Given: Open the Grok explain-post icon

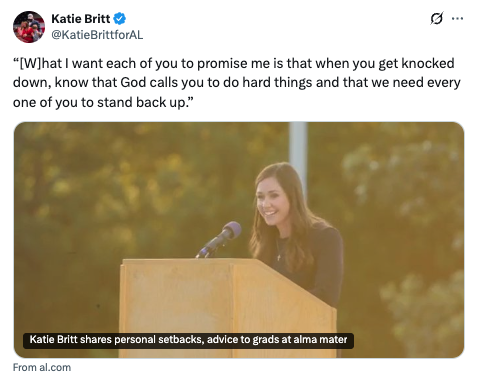Looking at the screenshot, I should [437, 18].
